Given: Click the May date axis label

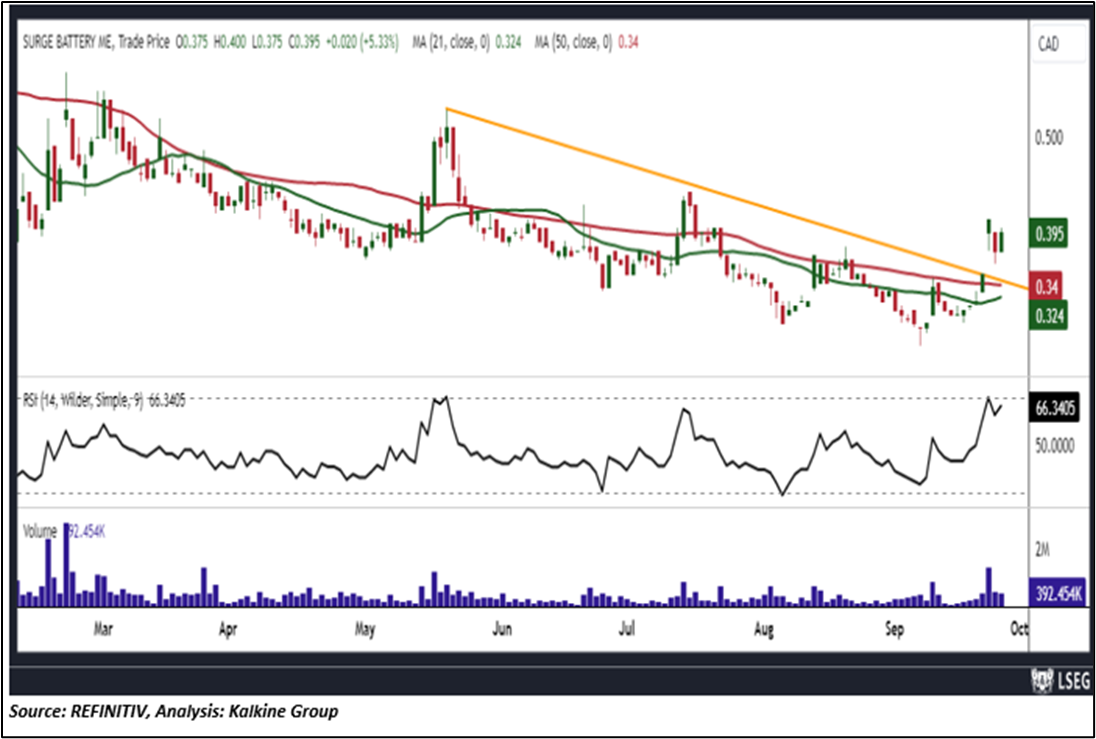Looking at the screenshot, I should coord(365,630).
